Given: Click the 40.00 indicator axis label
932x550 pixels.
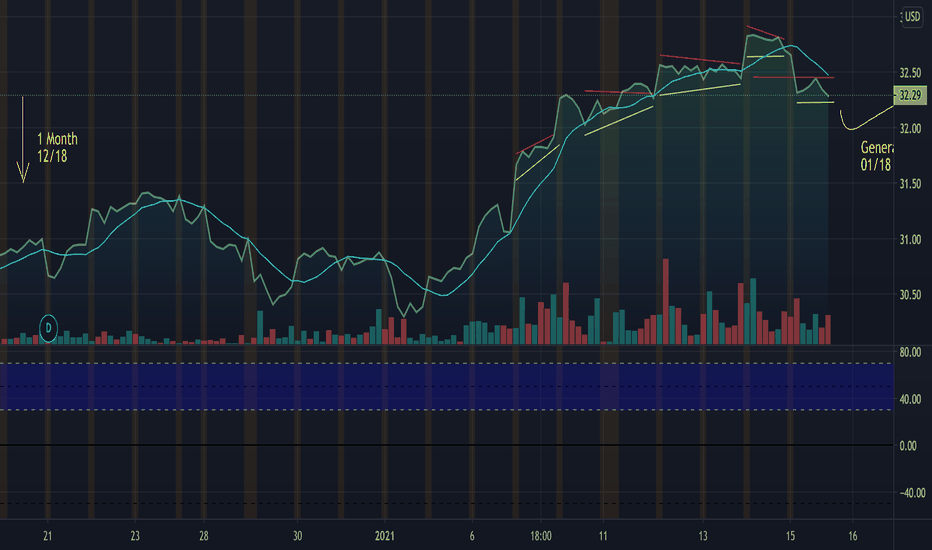Looking at the screenshot, I should click(x=910, y=400).
